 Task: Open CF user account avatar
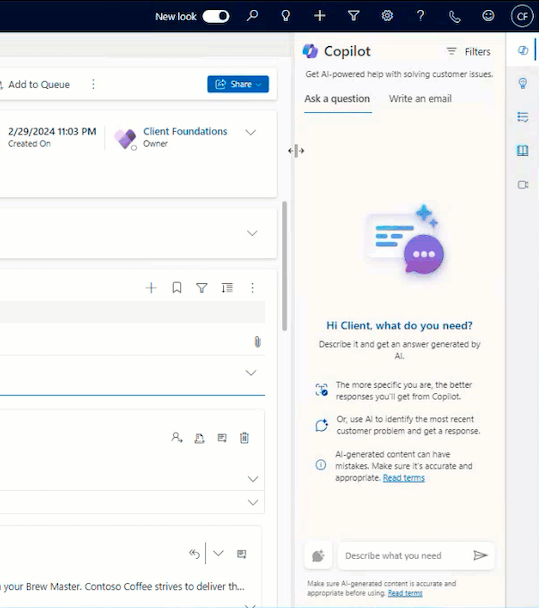(522, 16)
